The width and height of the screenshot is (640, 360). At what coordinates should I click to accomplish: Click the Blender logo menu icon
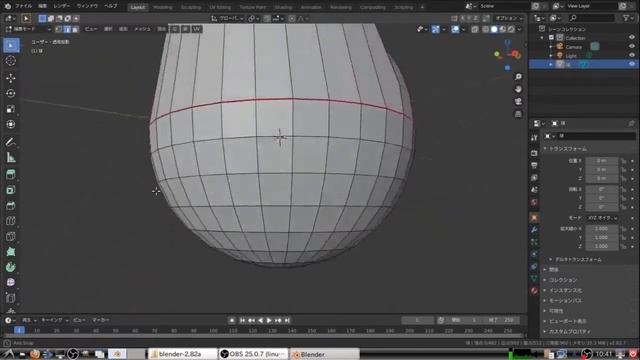[x=7, y=6]
